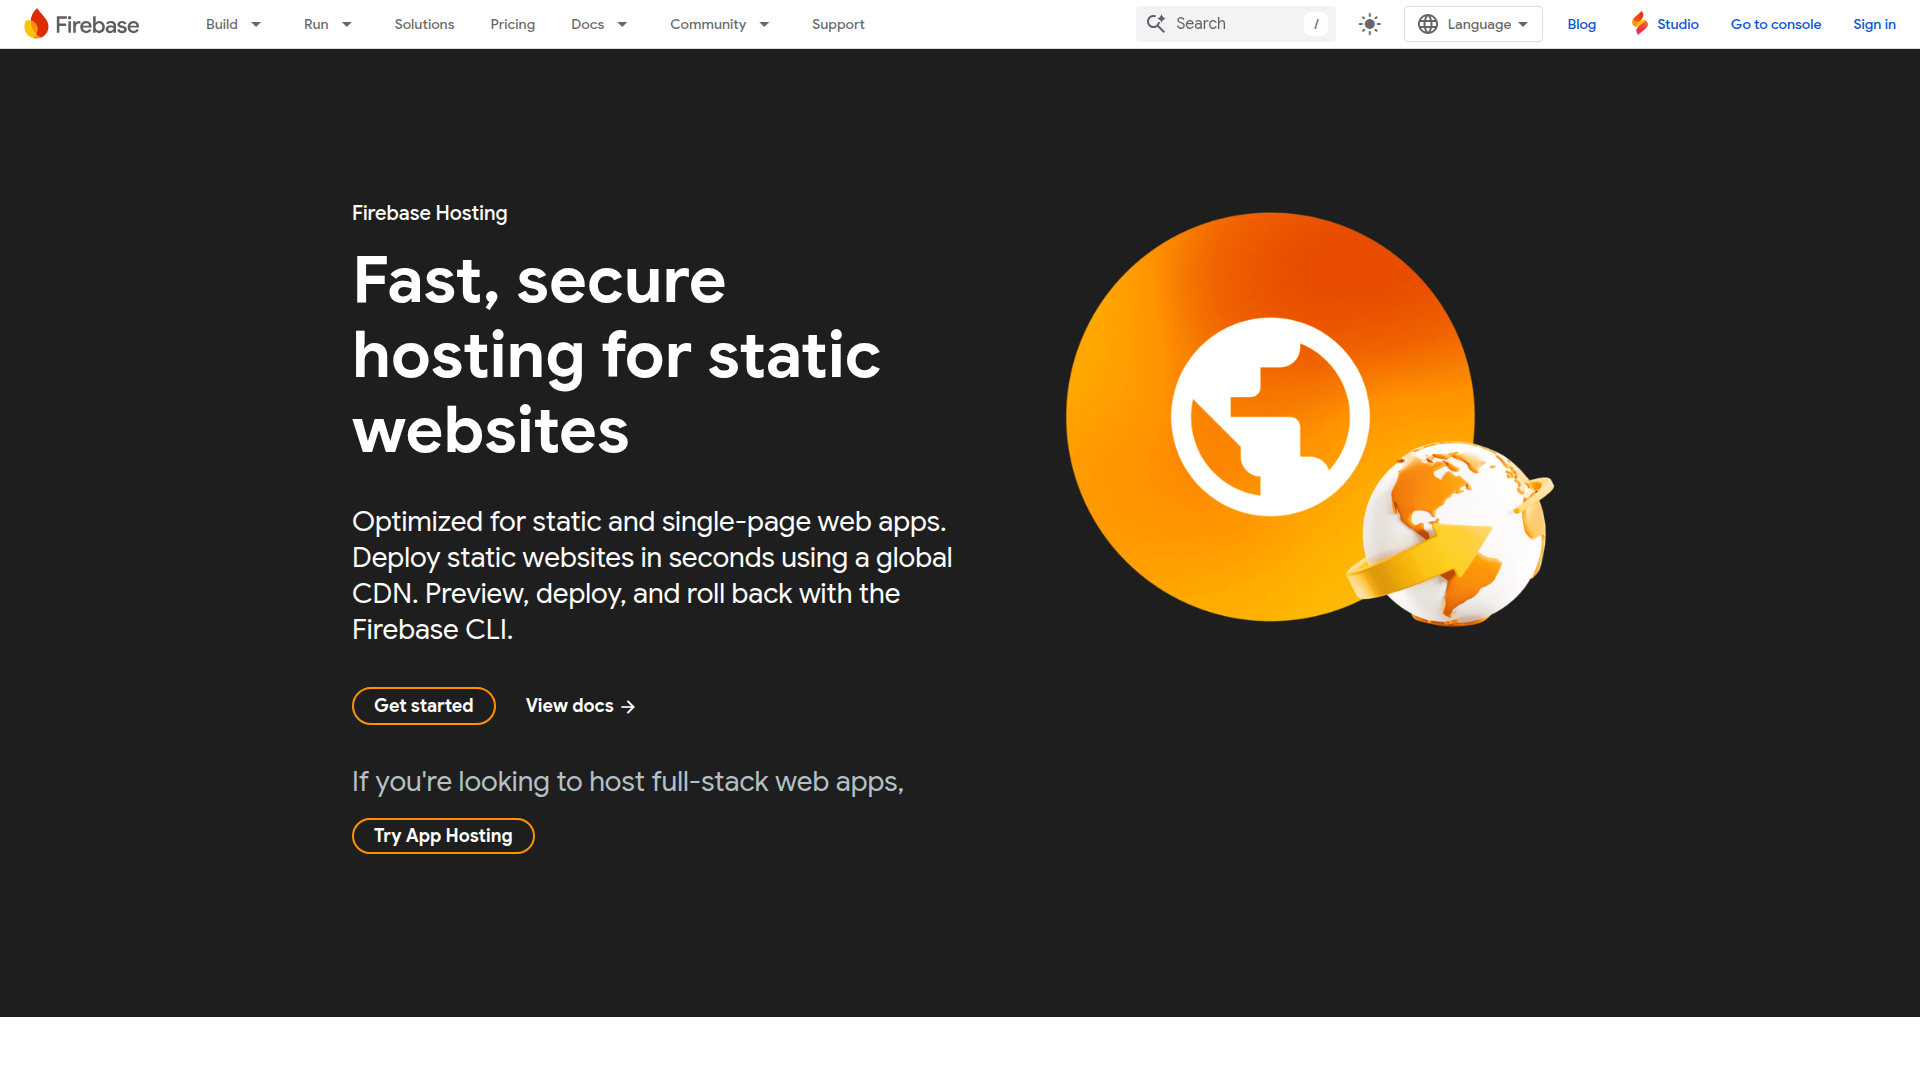Click the Firebase Hosting globe illustration
The width and height of the screenshot is (1920, 1080).
click(x=1310, y=418)
